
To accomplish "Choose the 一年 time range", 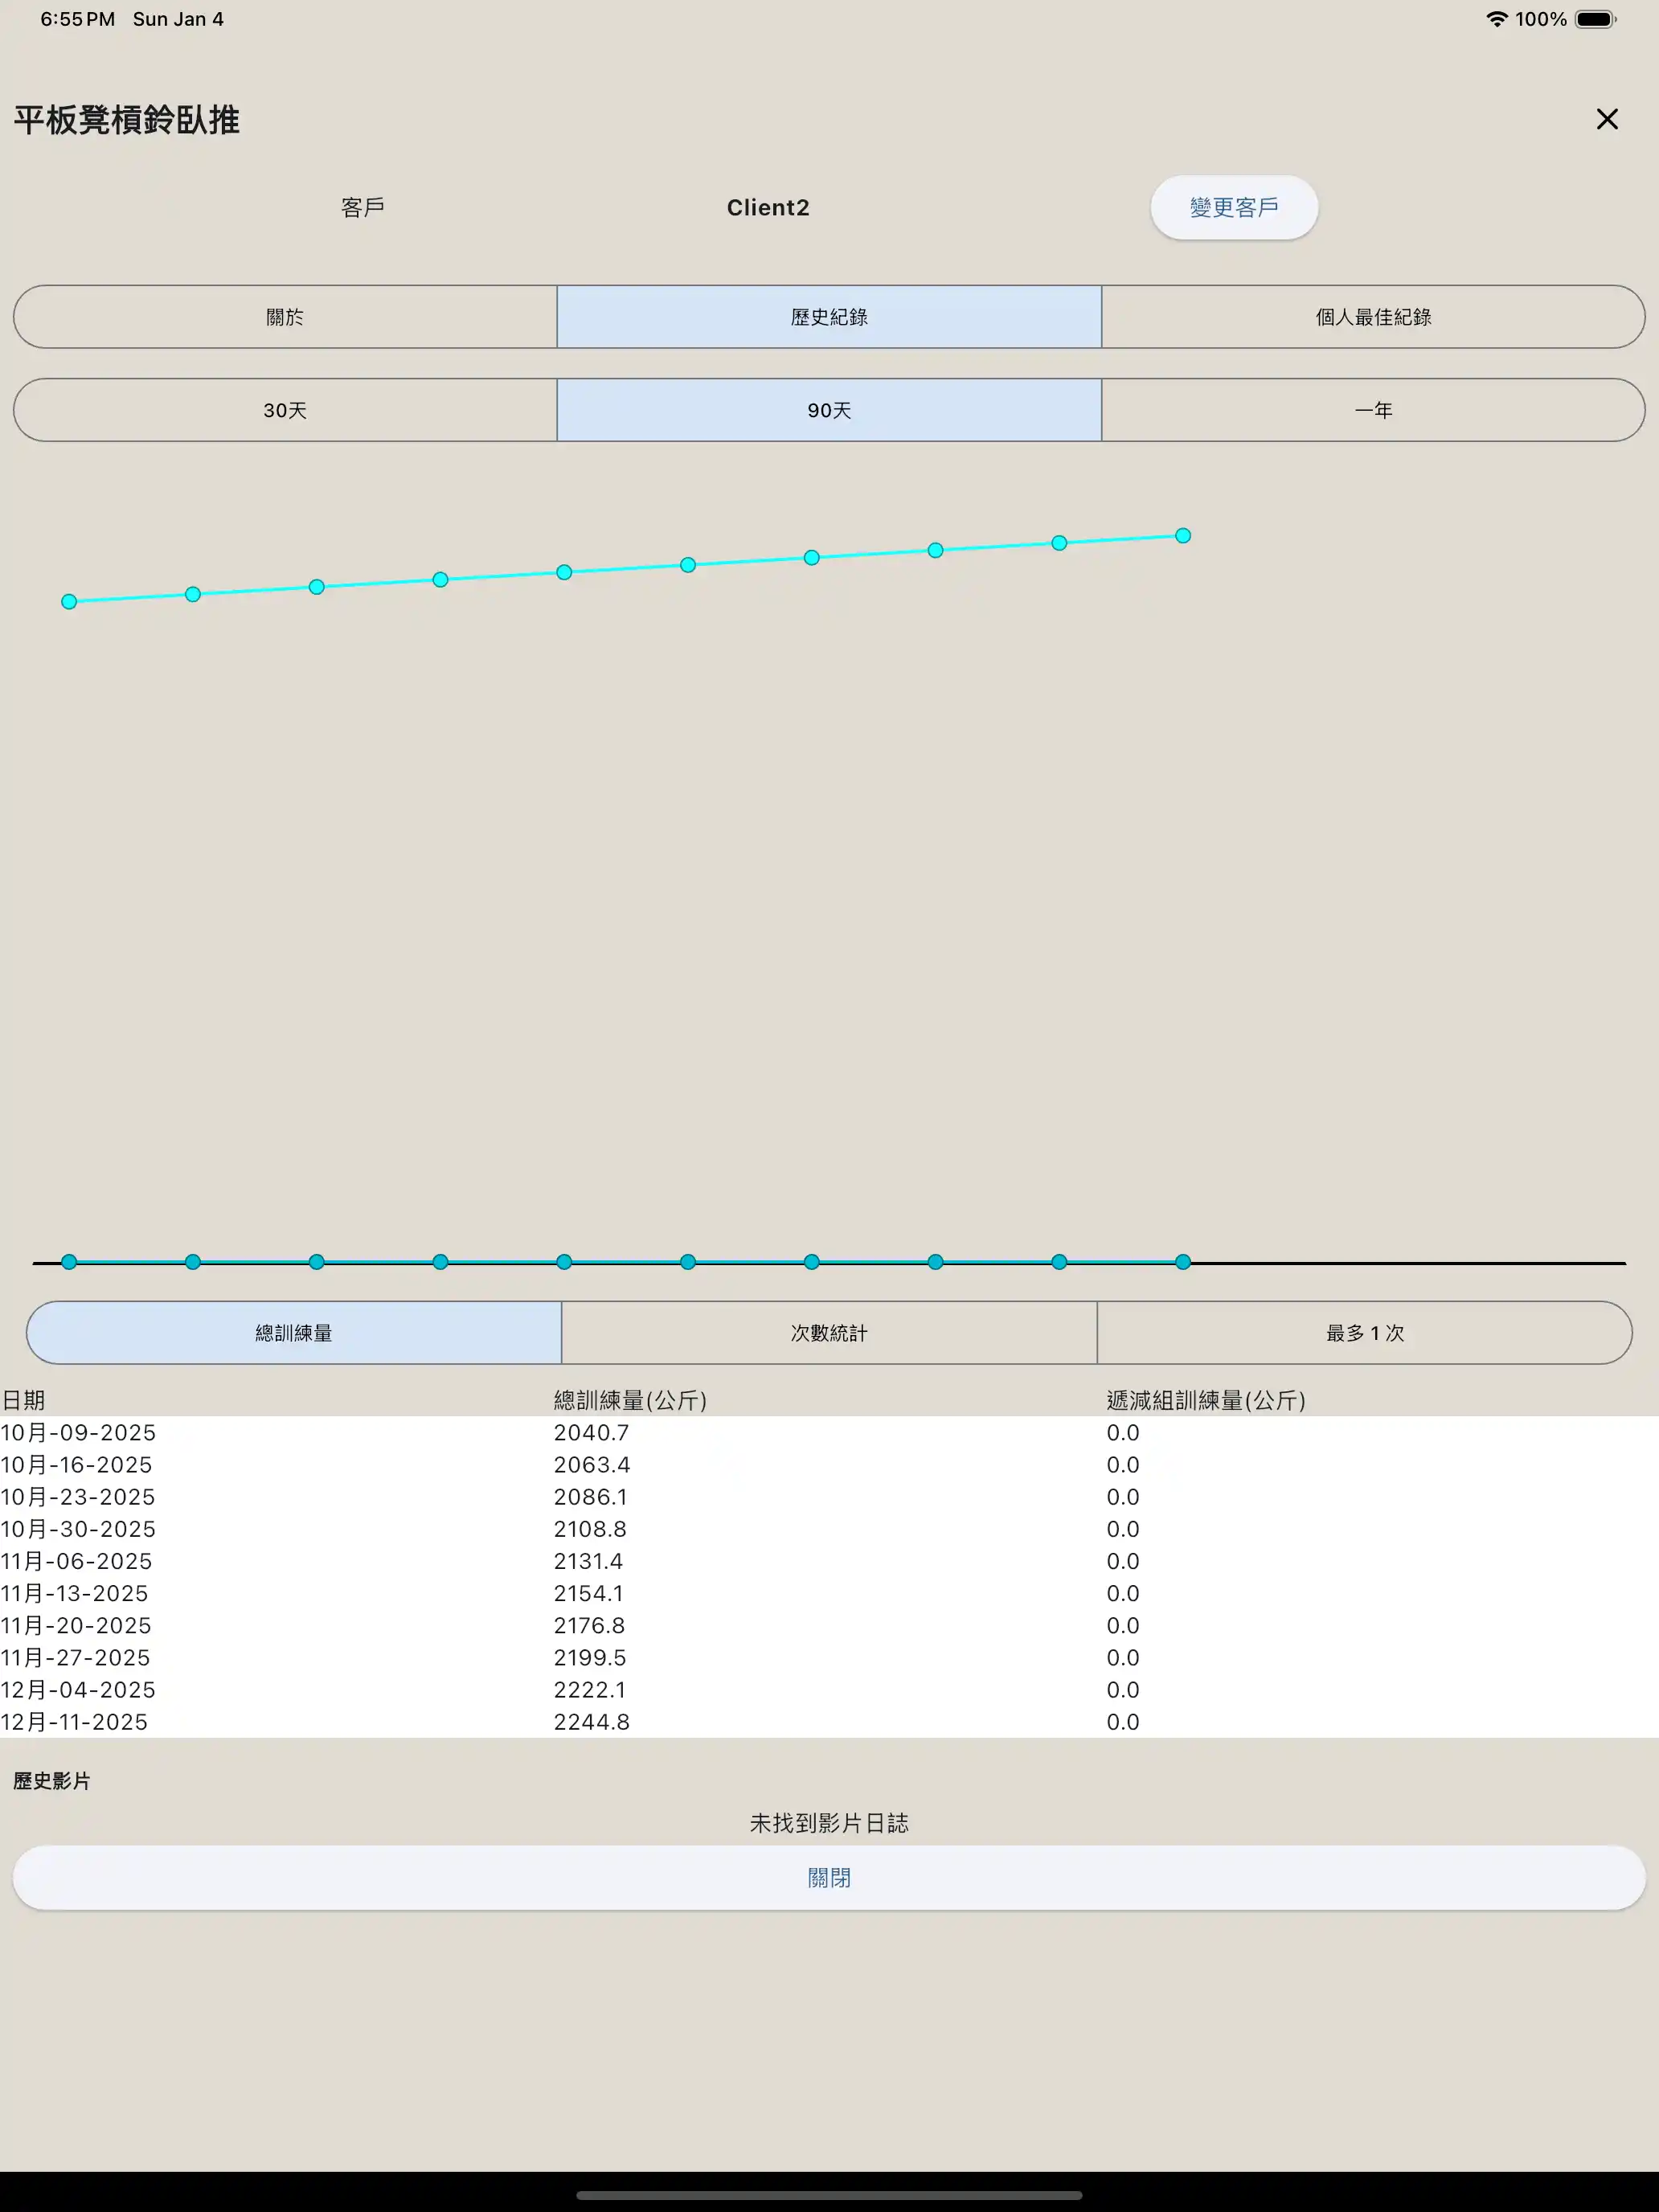I will 1373,410.
